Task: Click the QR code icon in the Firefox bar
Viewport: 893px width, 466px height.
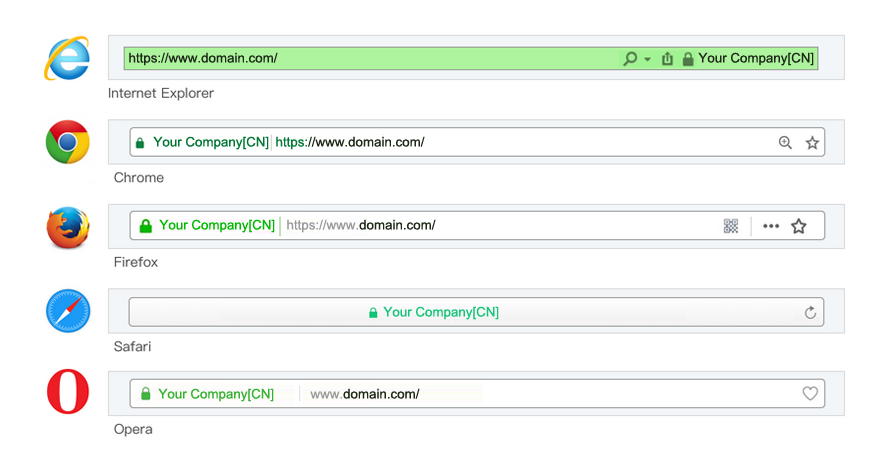Action: pyautogui.click(x=731, y=226)
